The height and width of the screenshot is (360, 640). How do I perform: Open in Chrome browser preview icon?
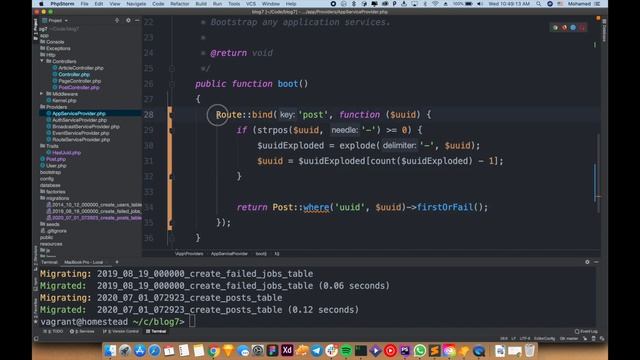(555, 27)
